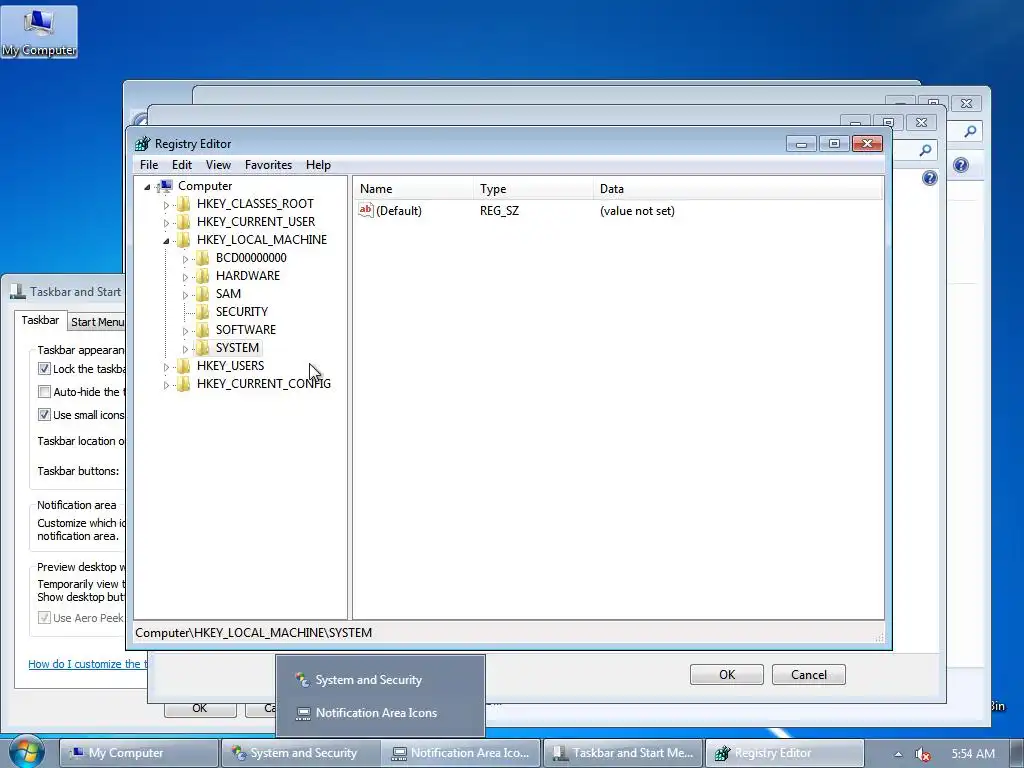This screenshot has height=768, width=1024.
Task: Expand the BCD00000000 subkey
Action: pos(185,259)
